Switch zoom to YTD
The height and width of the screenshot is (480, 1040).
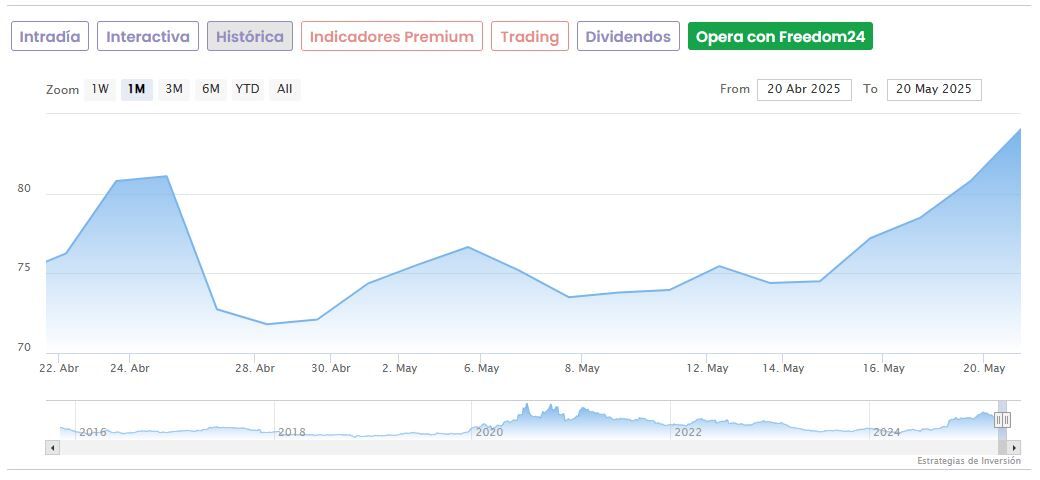pyautogui.click(x=247, y=89)
